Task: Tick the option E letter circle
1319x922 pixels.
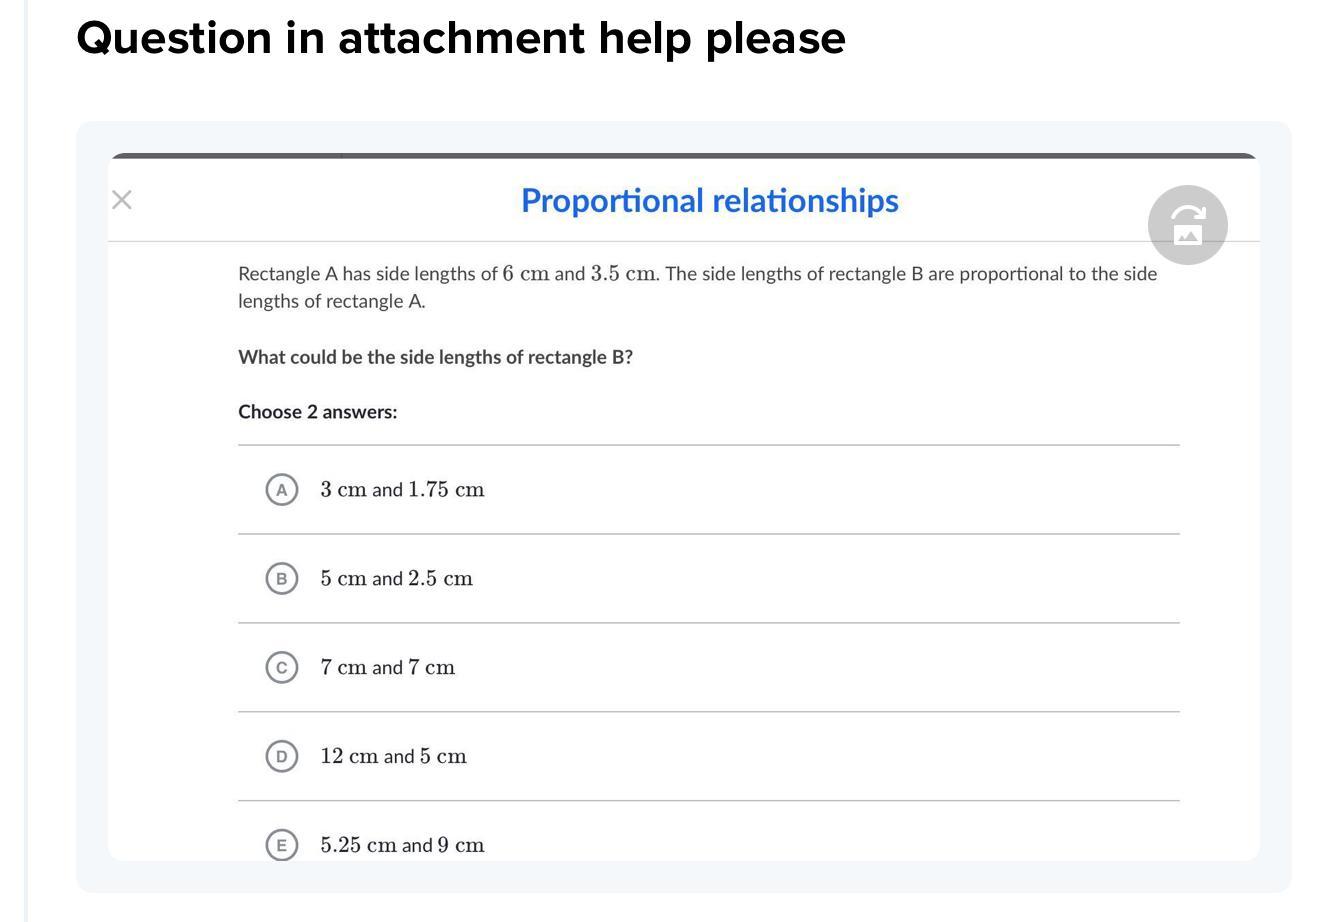Action: (282, 845)
